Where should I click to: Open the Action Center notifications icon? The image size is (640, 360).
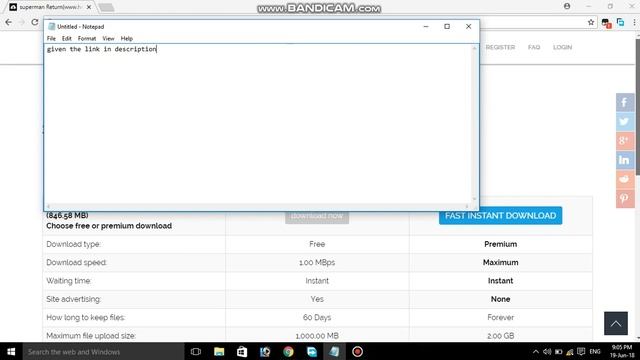coord(581,351)
